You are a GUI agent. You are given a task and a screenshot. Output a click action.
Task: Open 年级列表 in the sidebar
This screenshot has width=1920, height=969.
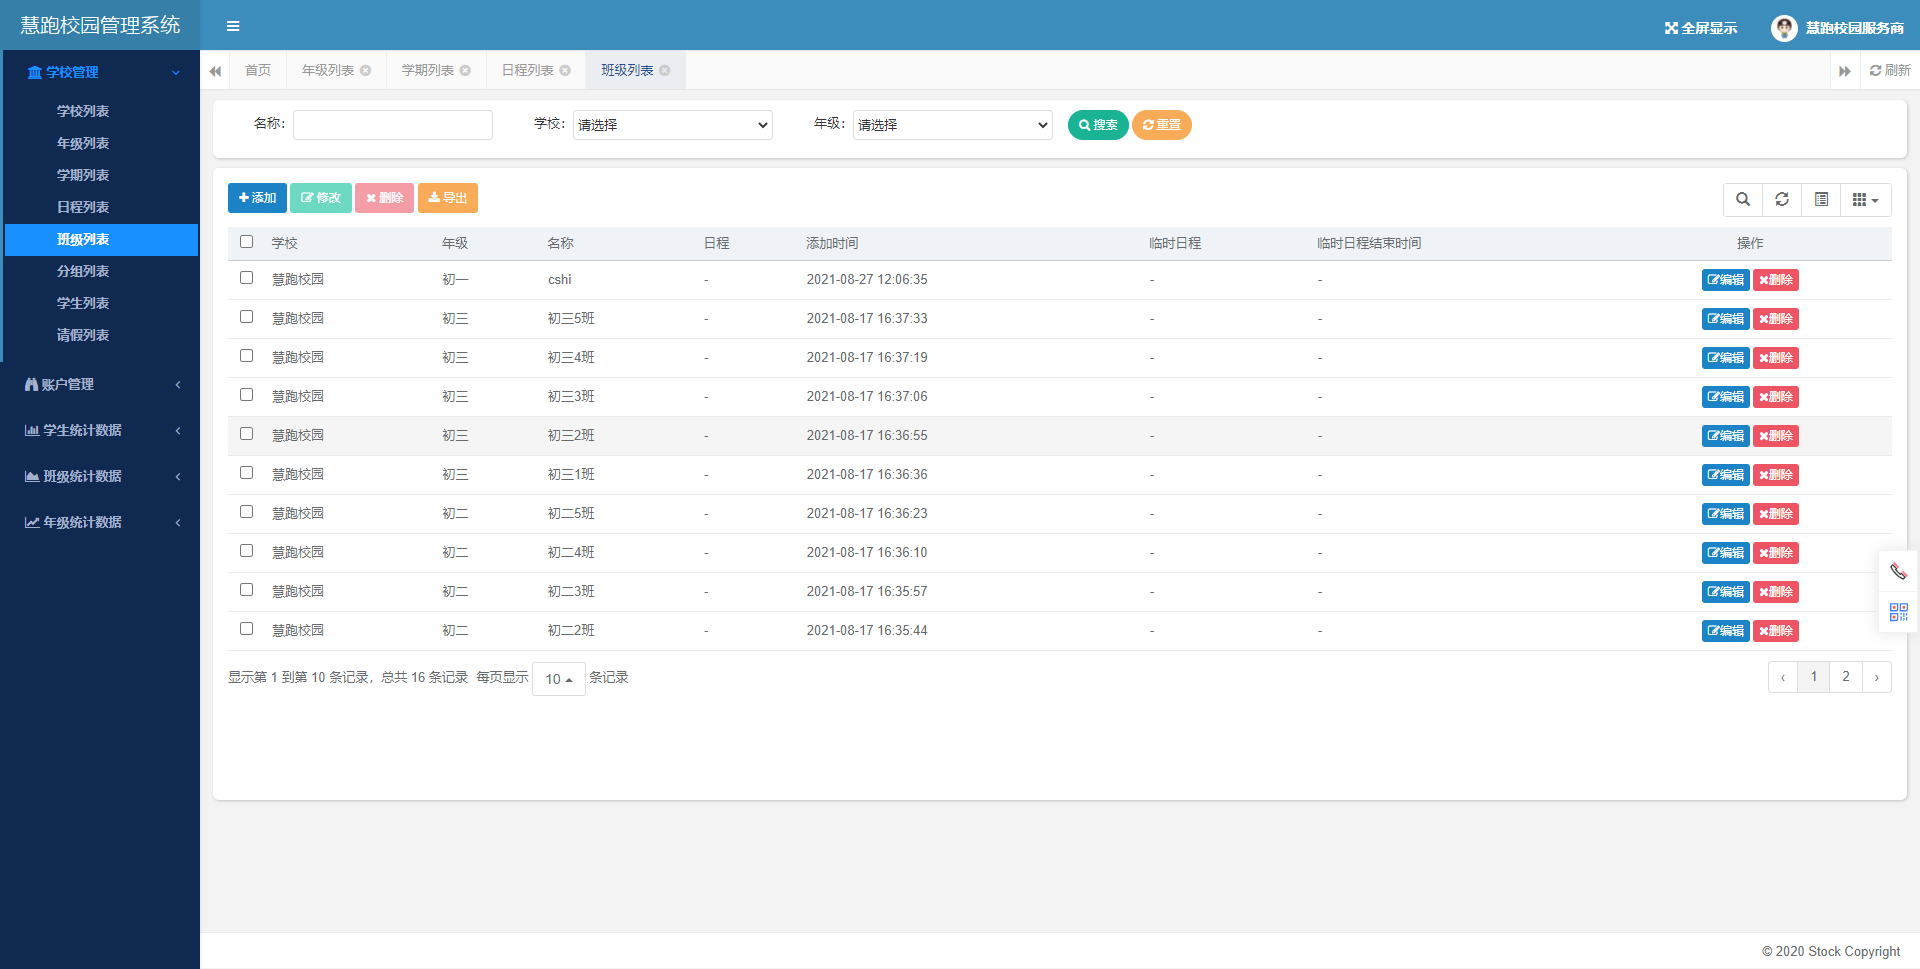(x=83, y=143)
